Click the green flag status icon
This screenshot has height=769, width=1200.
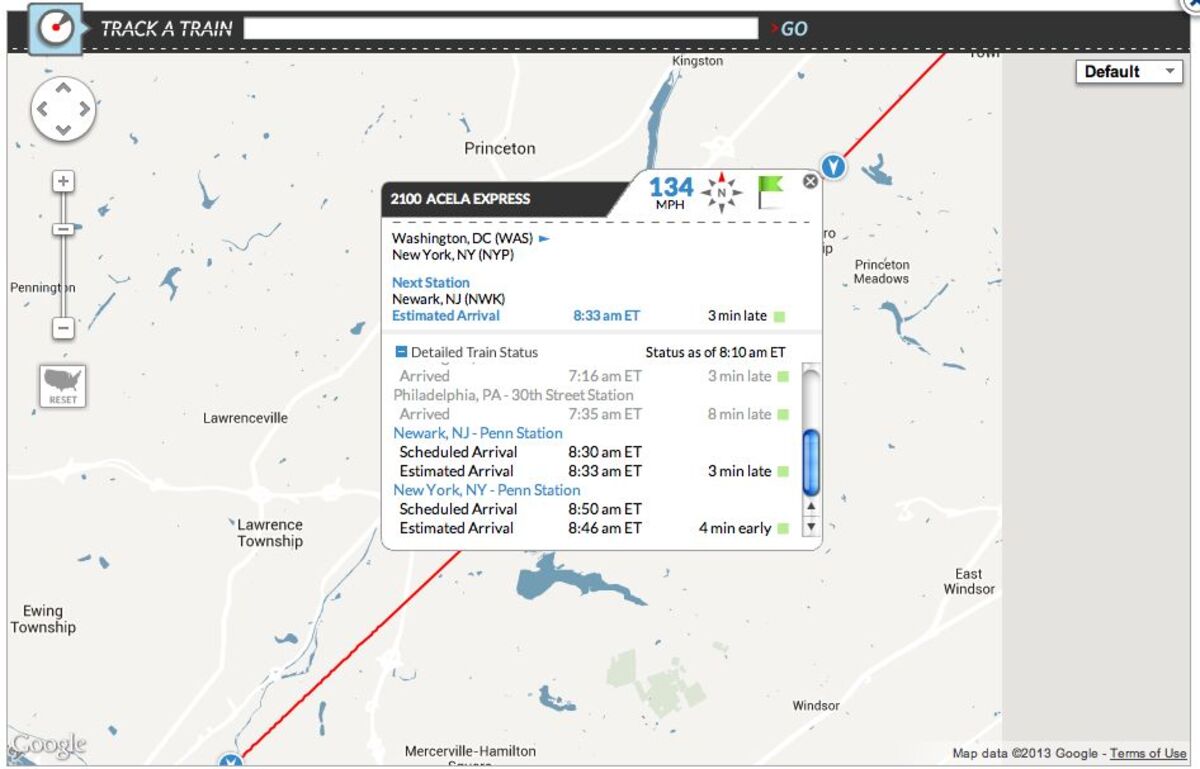click(x=770, y=192)
